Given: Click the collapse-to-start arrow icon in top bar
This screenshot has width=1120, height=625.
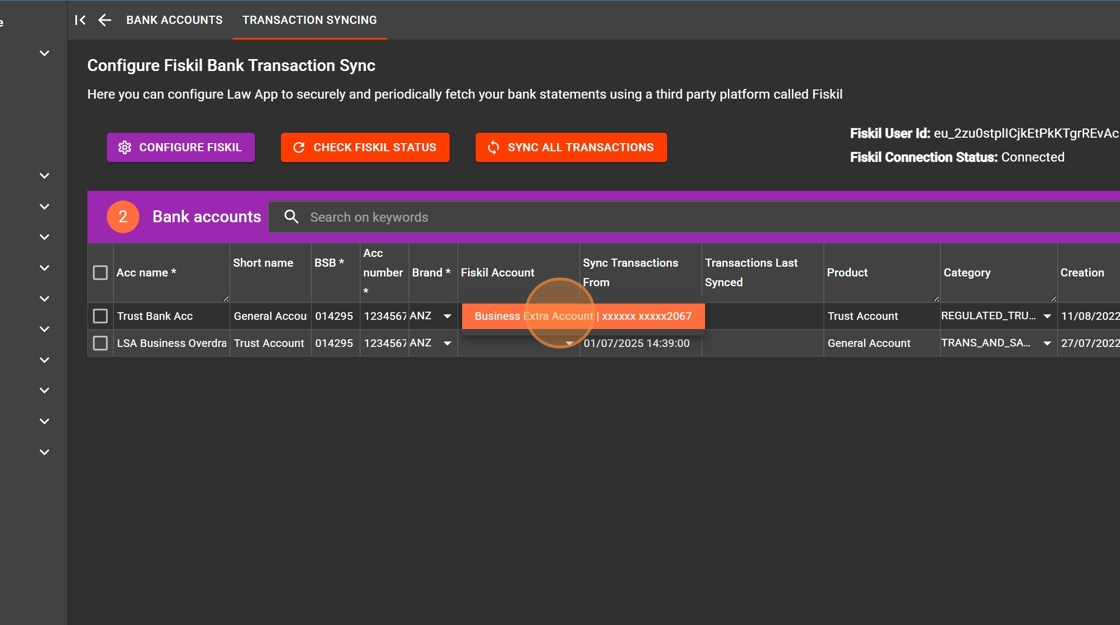Looking at the screenshot, I should point(80,20).
